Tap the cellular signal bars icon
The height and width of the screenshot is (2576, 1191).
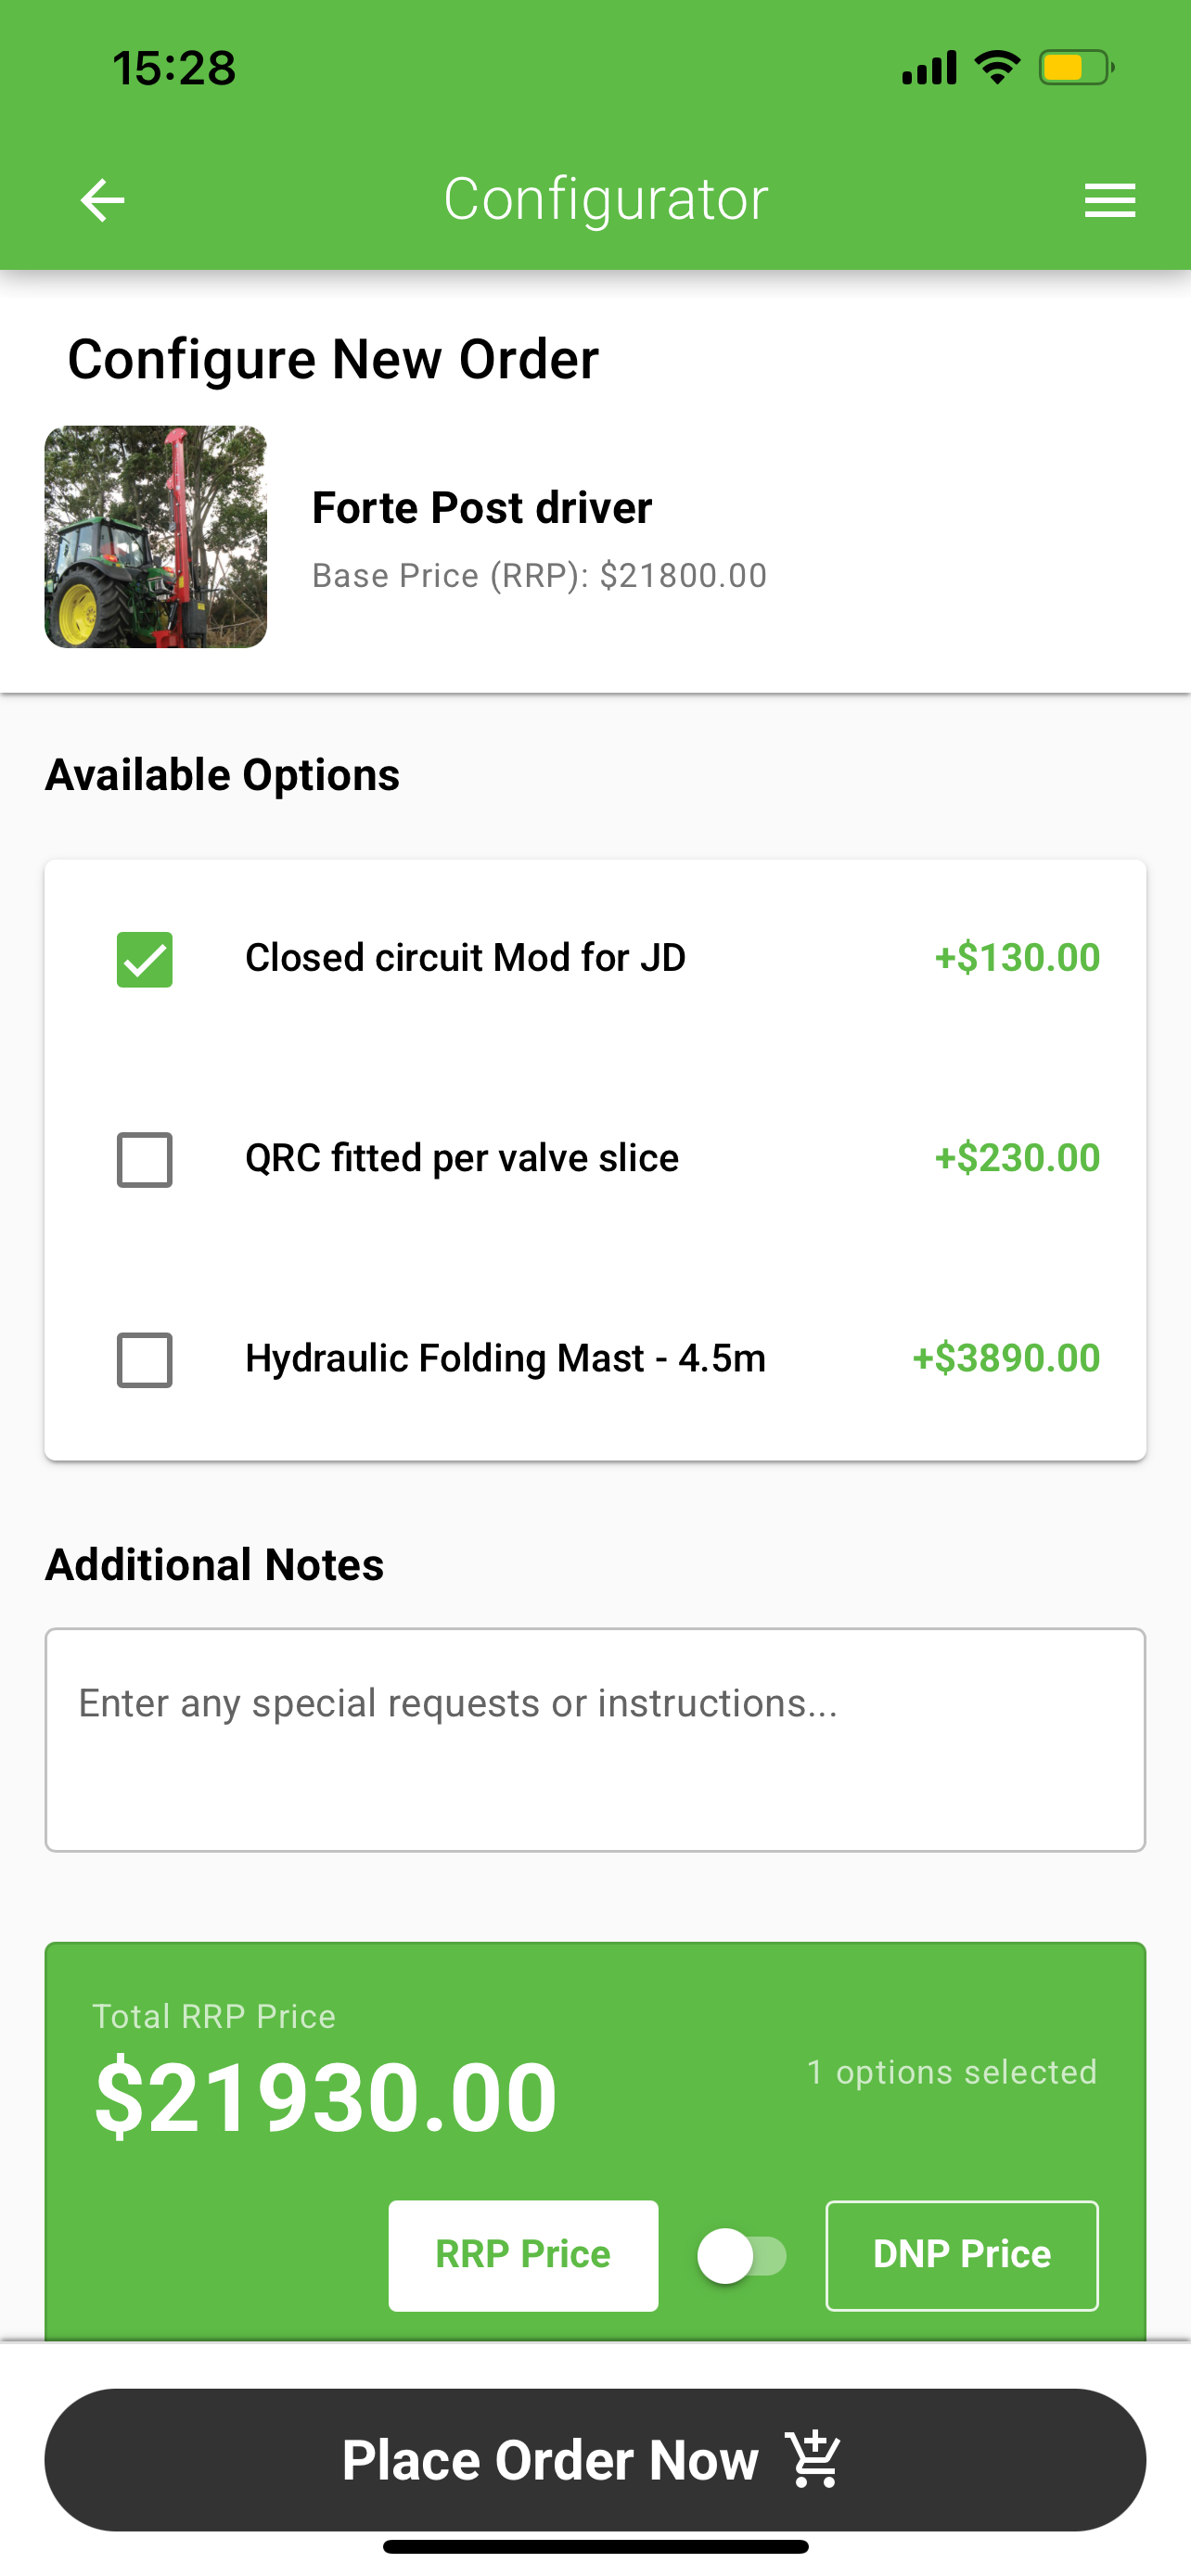tap(929, 68)
